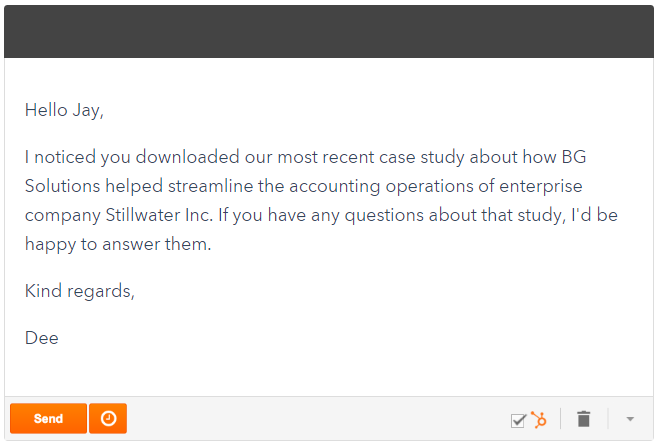Click the orange Send button
The width and height of the screenshot is (657, 448).
[48, 419]
